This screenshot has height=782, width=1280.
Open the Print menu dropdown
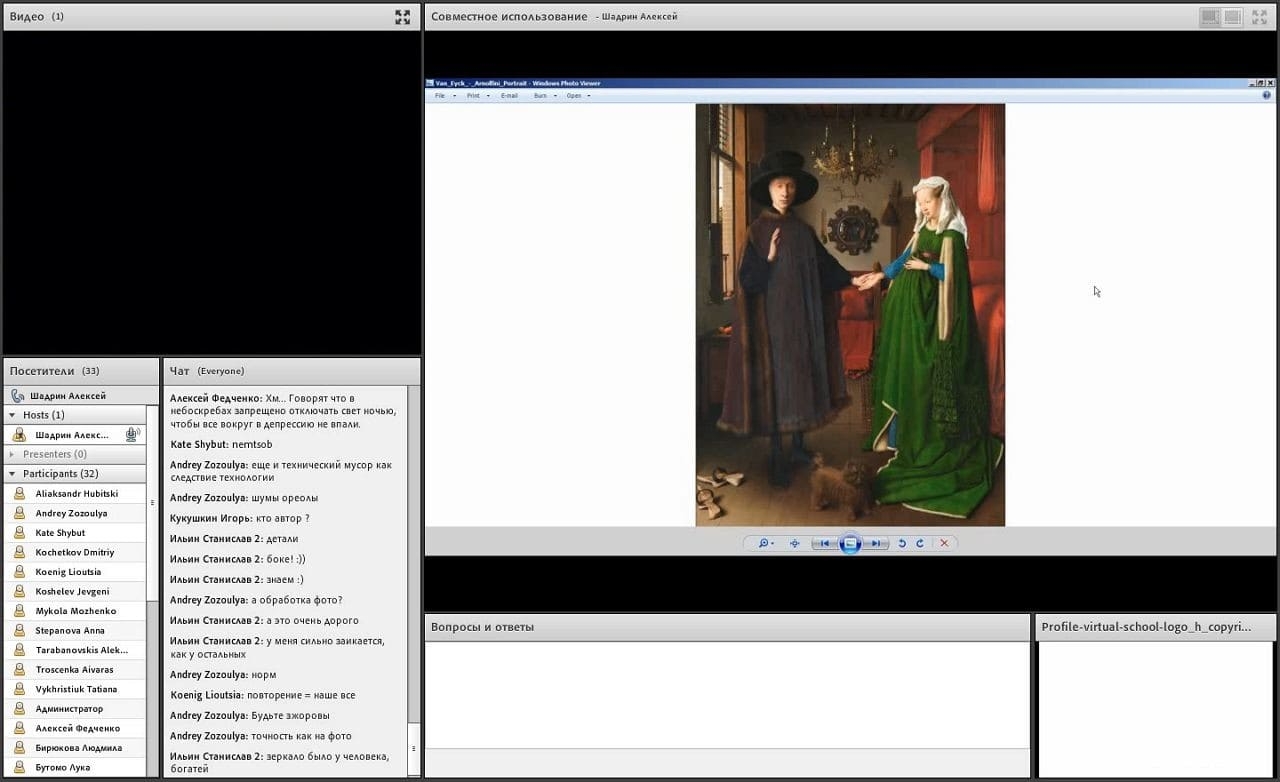click(x=476, y=96)
